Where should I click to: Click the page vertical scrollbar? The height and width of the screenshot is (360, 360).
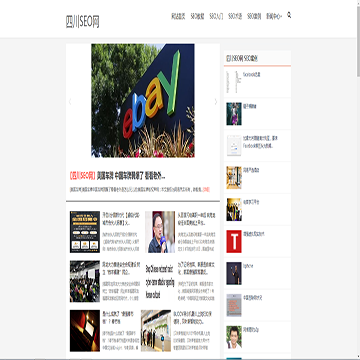pos(358,180)
